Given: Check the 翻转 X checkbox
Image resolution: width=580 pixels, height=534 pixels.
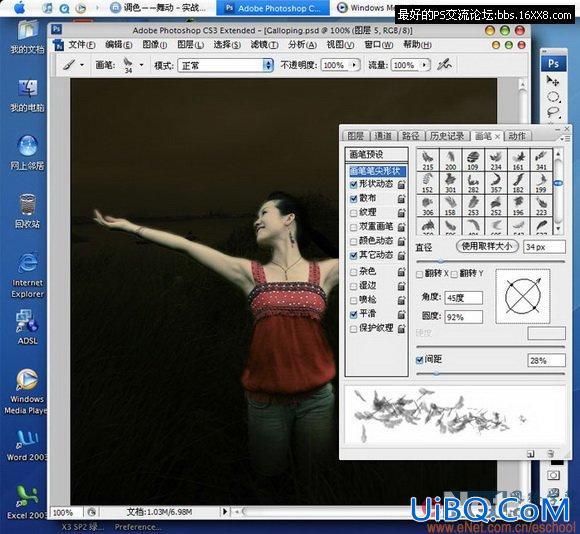Looking at the screenshot, I should (x=419, y=274).
